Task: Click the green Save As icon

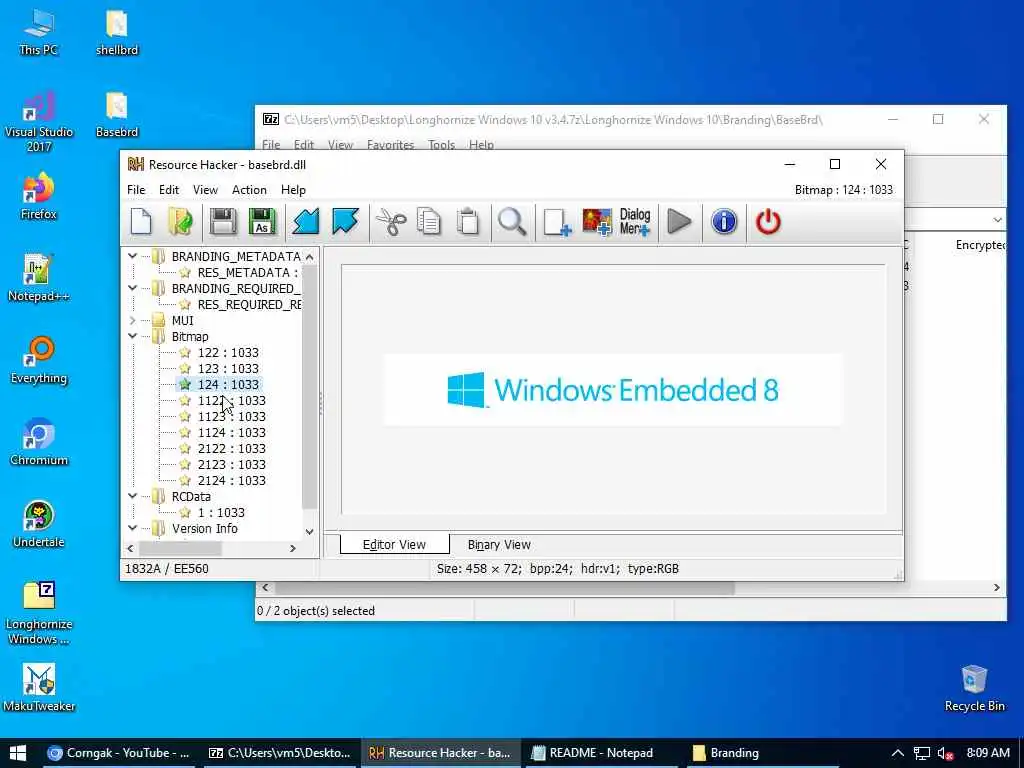Action: [263, 222]
